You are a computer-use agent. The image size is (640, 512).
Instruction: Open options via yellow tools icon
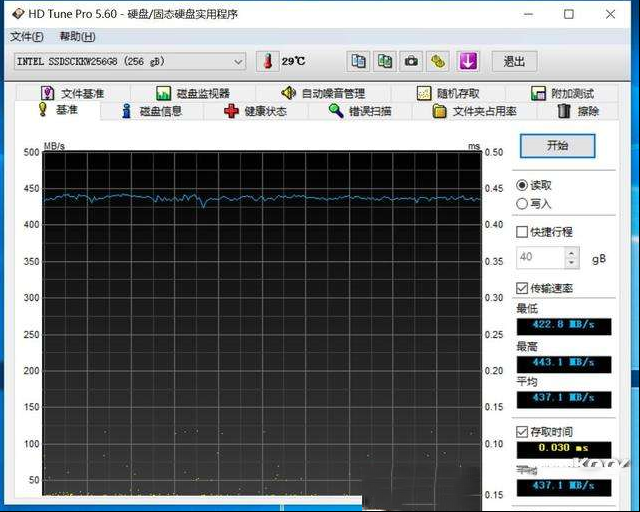tap(438, 62)
